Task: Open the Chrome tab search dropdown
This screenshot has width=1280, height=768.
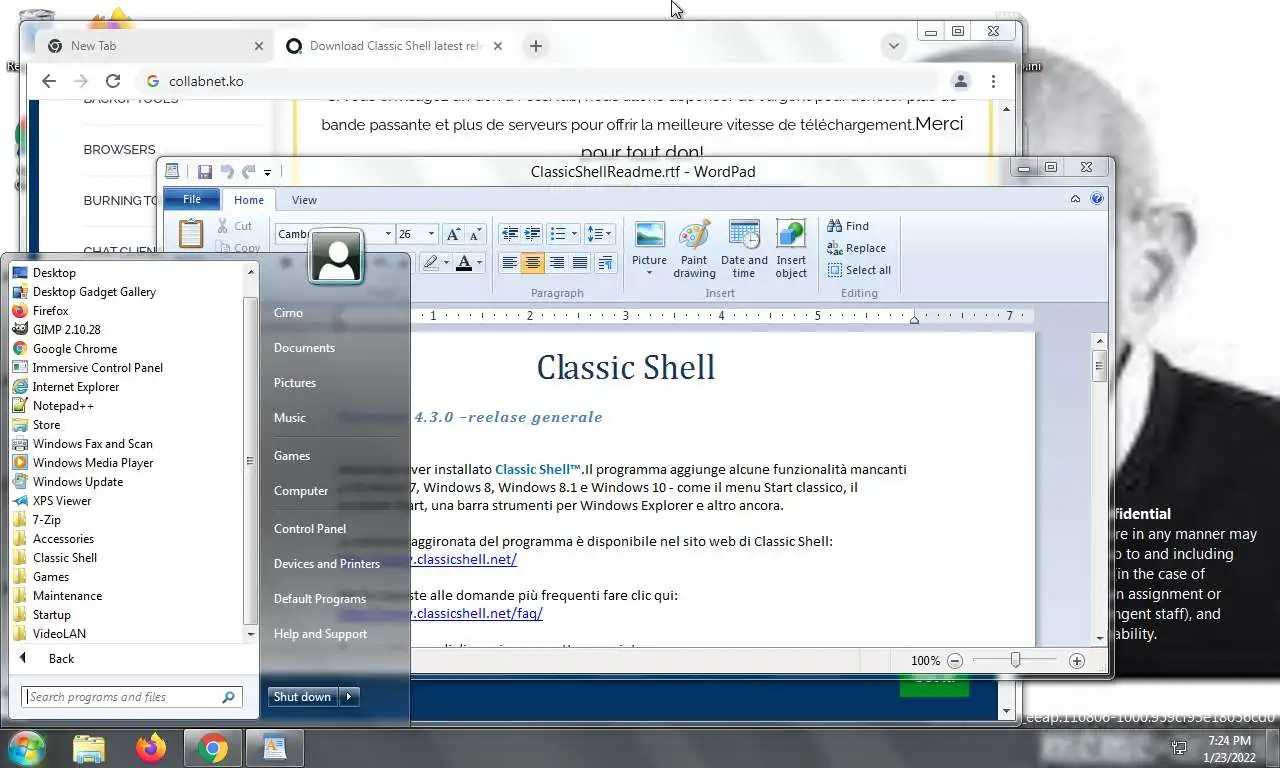Action: 893,46
